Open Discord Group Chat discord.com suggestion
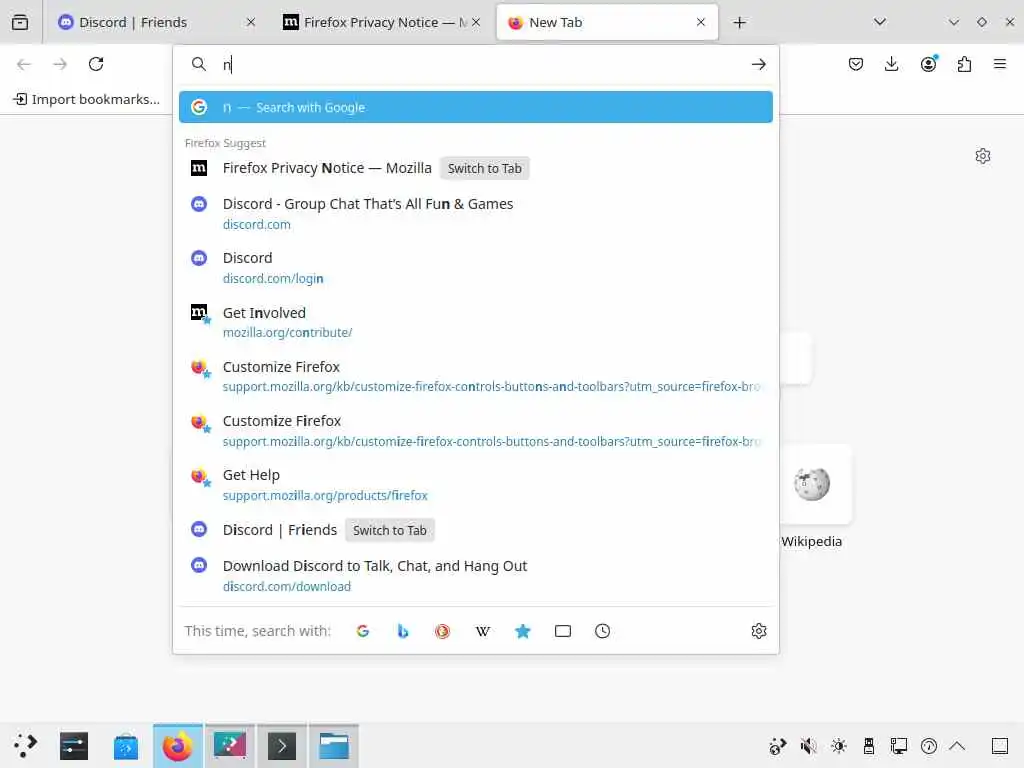This screenshot has width=1024, height=768. (x=475, y=214)
